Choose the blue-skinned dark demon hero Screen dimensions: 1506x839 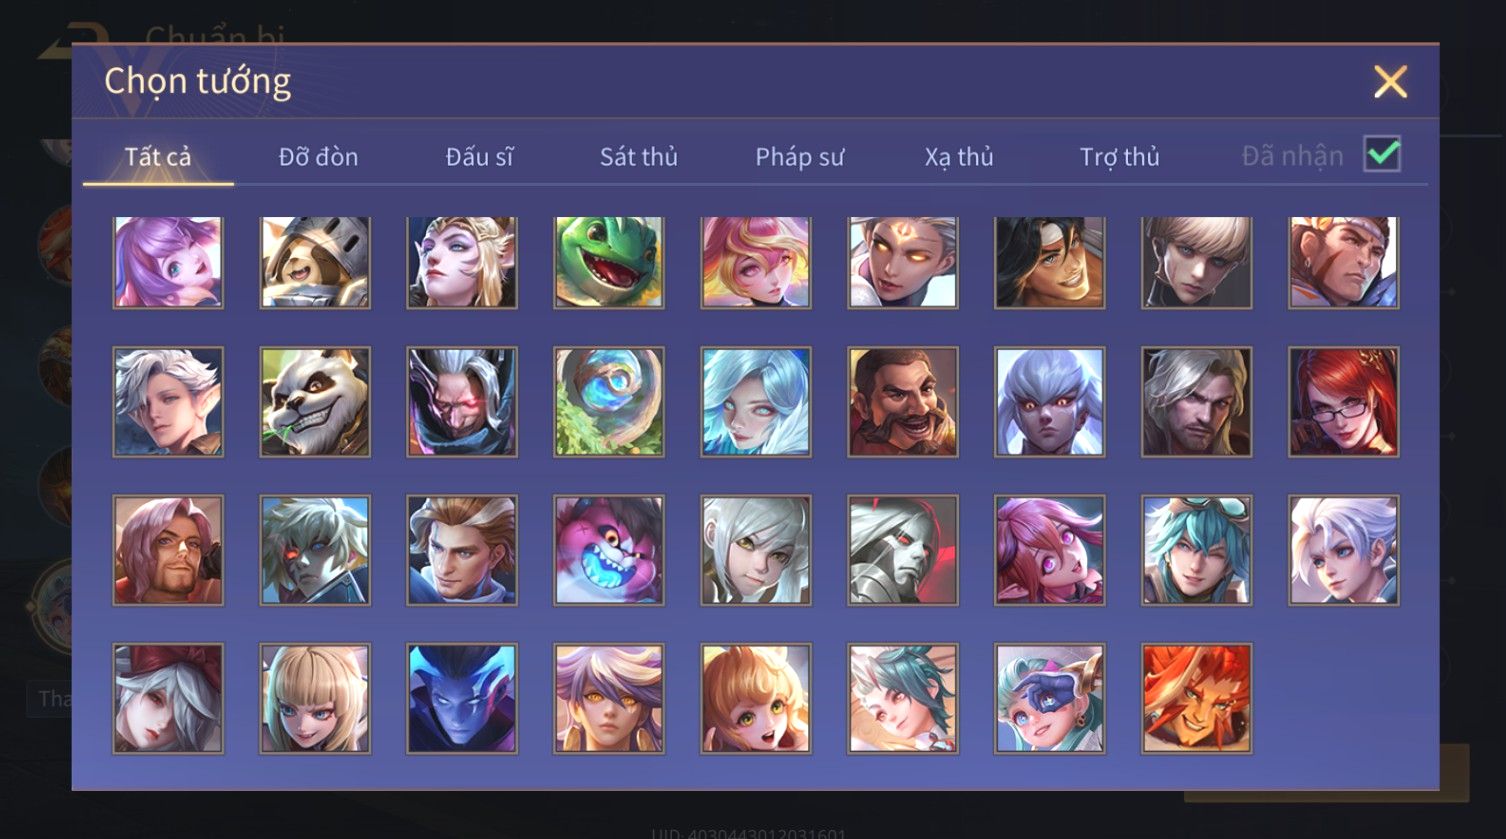[x=461, y=698]
